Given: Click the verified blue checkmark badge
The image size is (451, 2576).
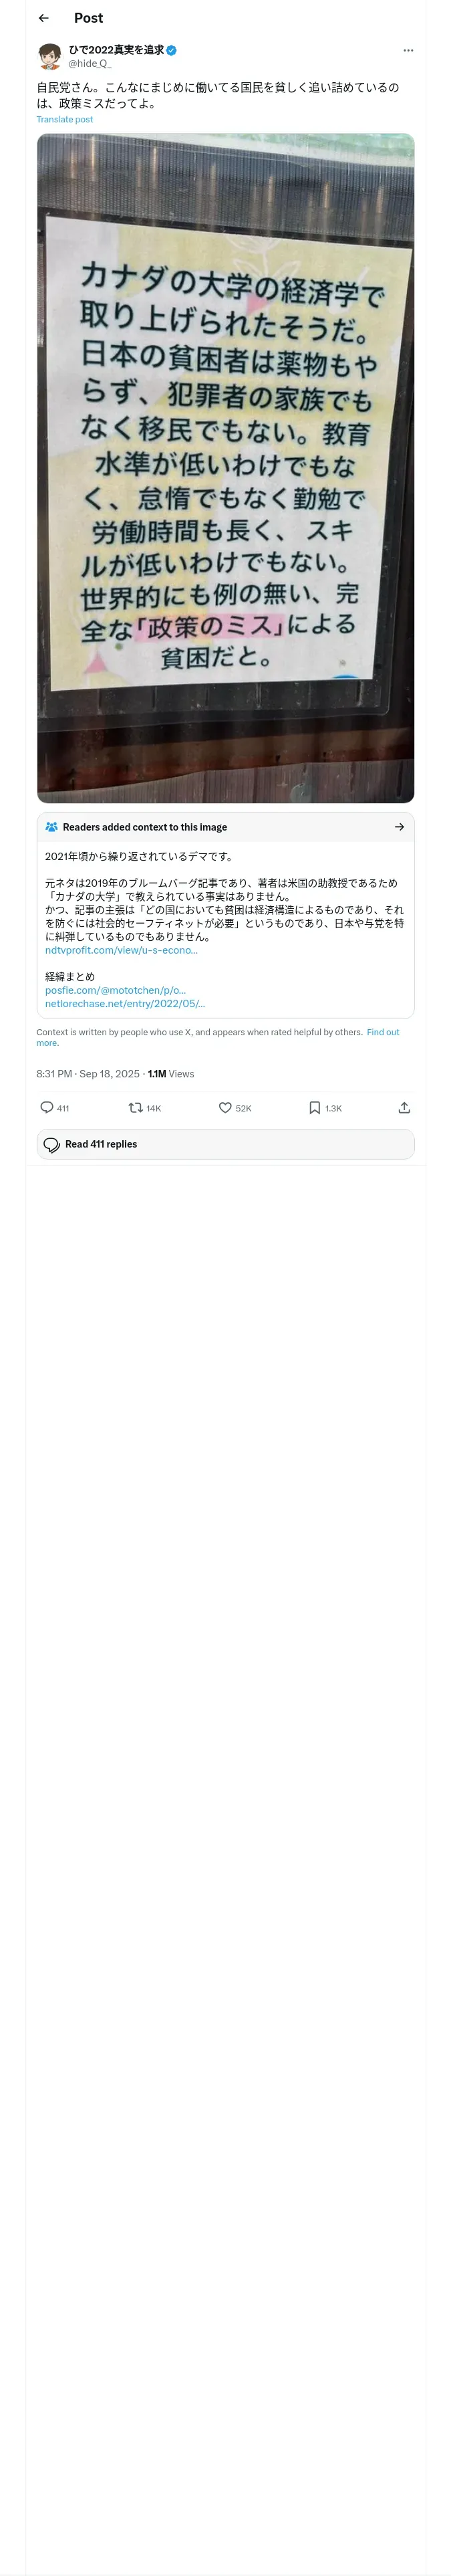Looking at the screenshot, I should pyautogui.click(x=172, y=50).
